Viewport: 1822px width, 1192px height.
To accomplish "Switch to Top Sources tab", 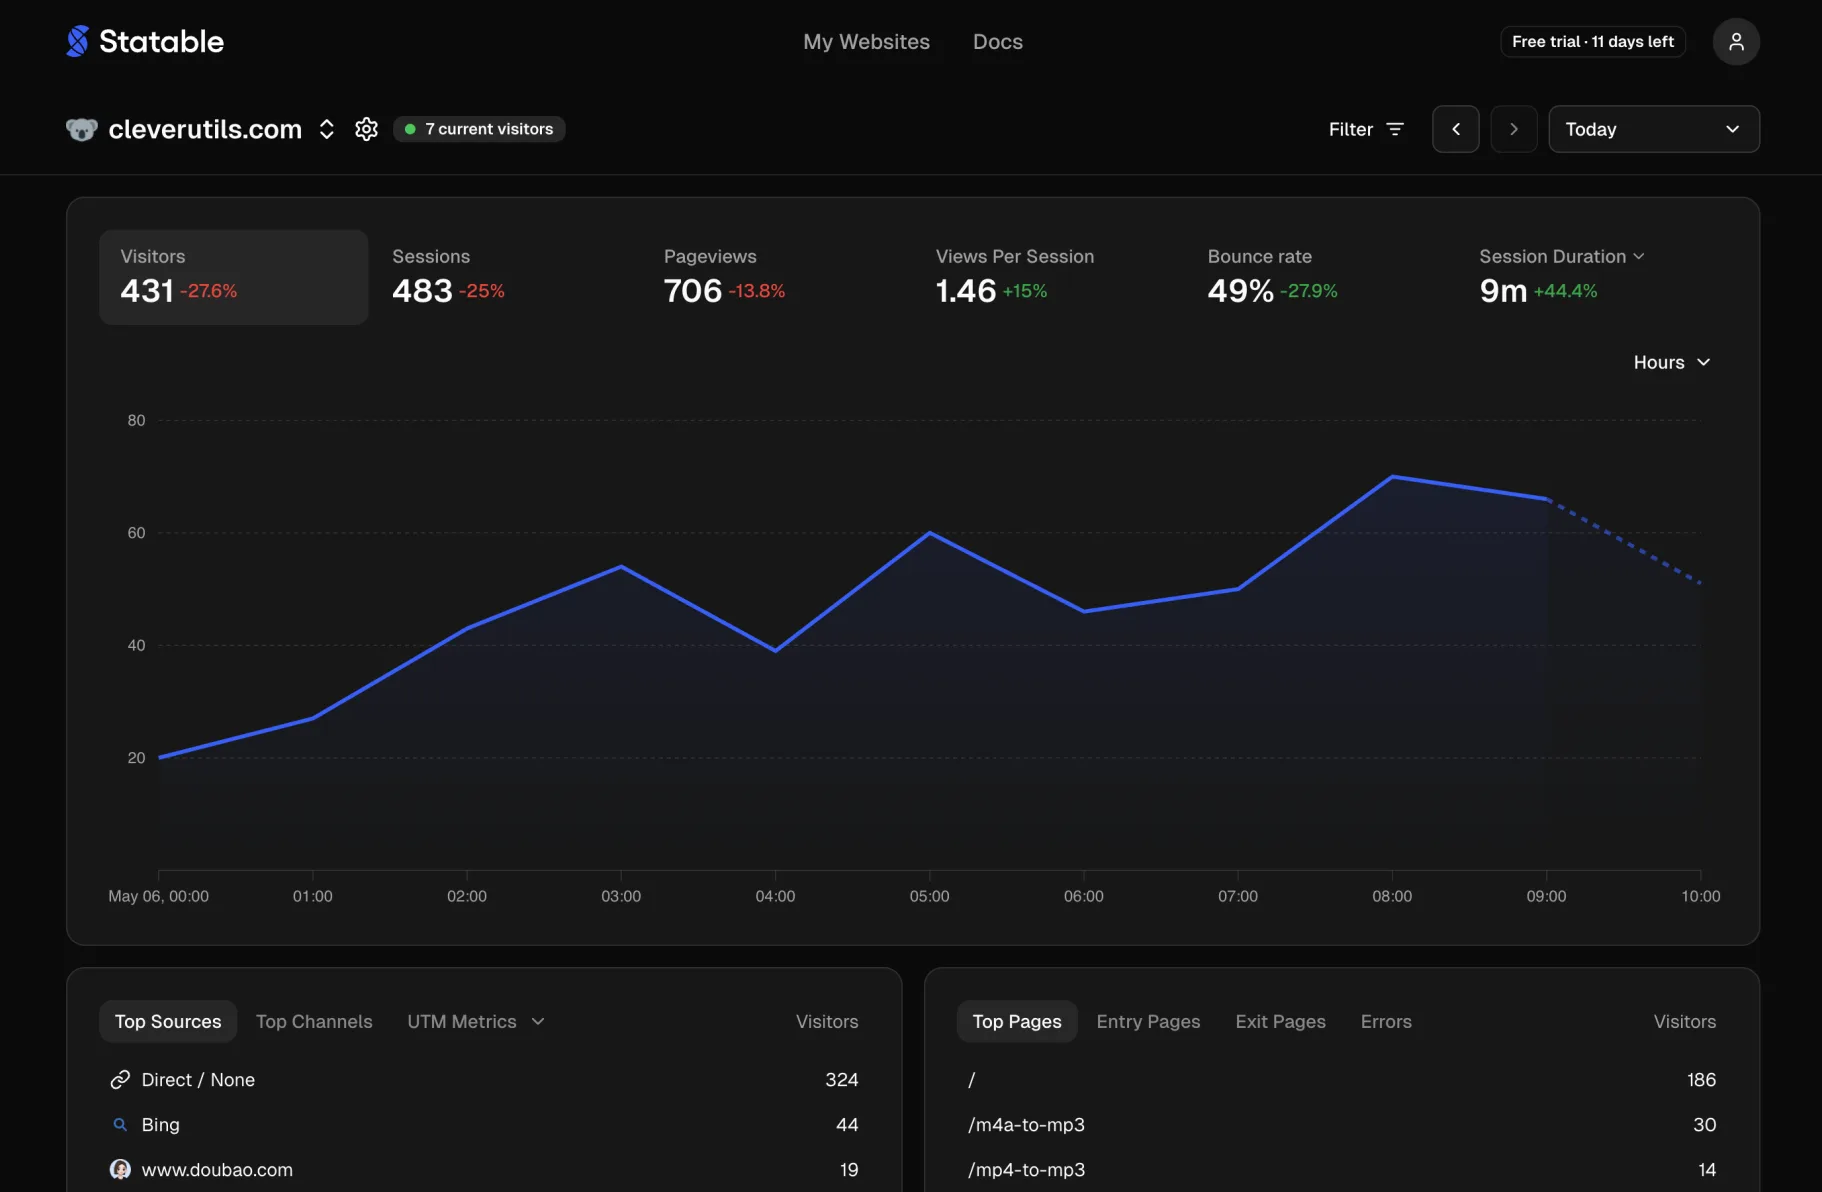I will [168, 1022].
